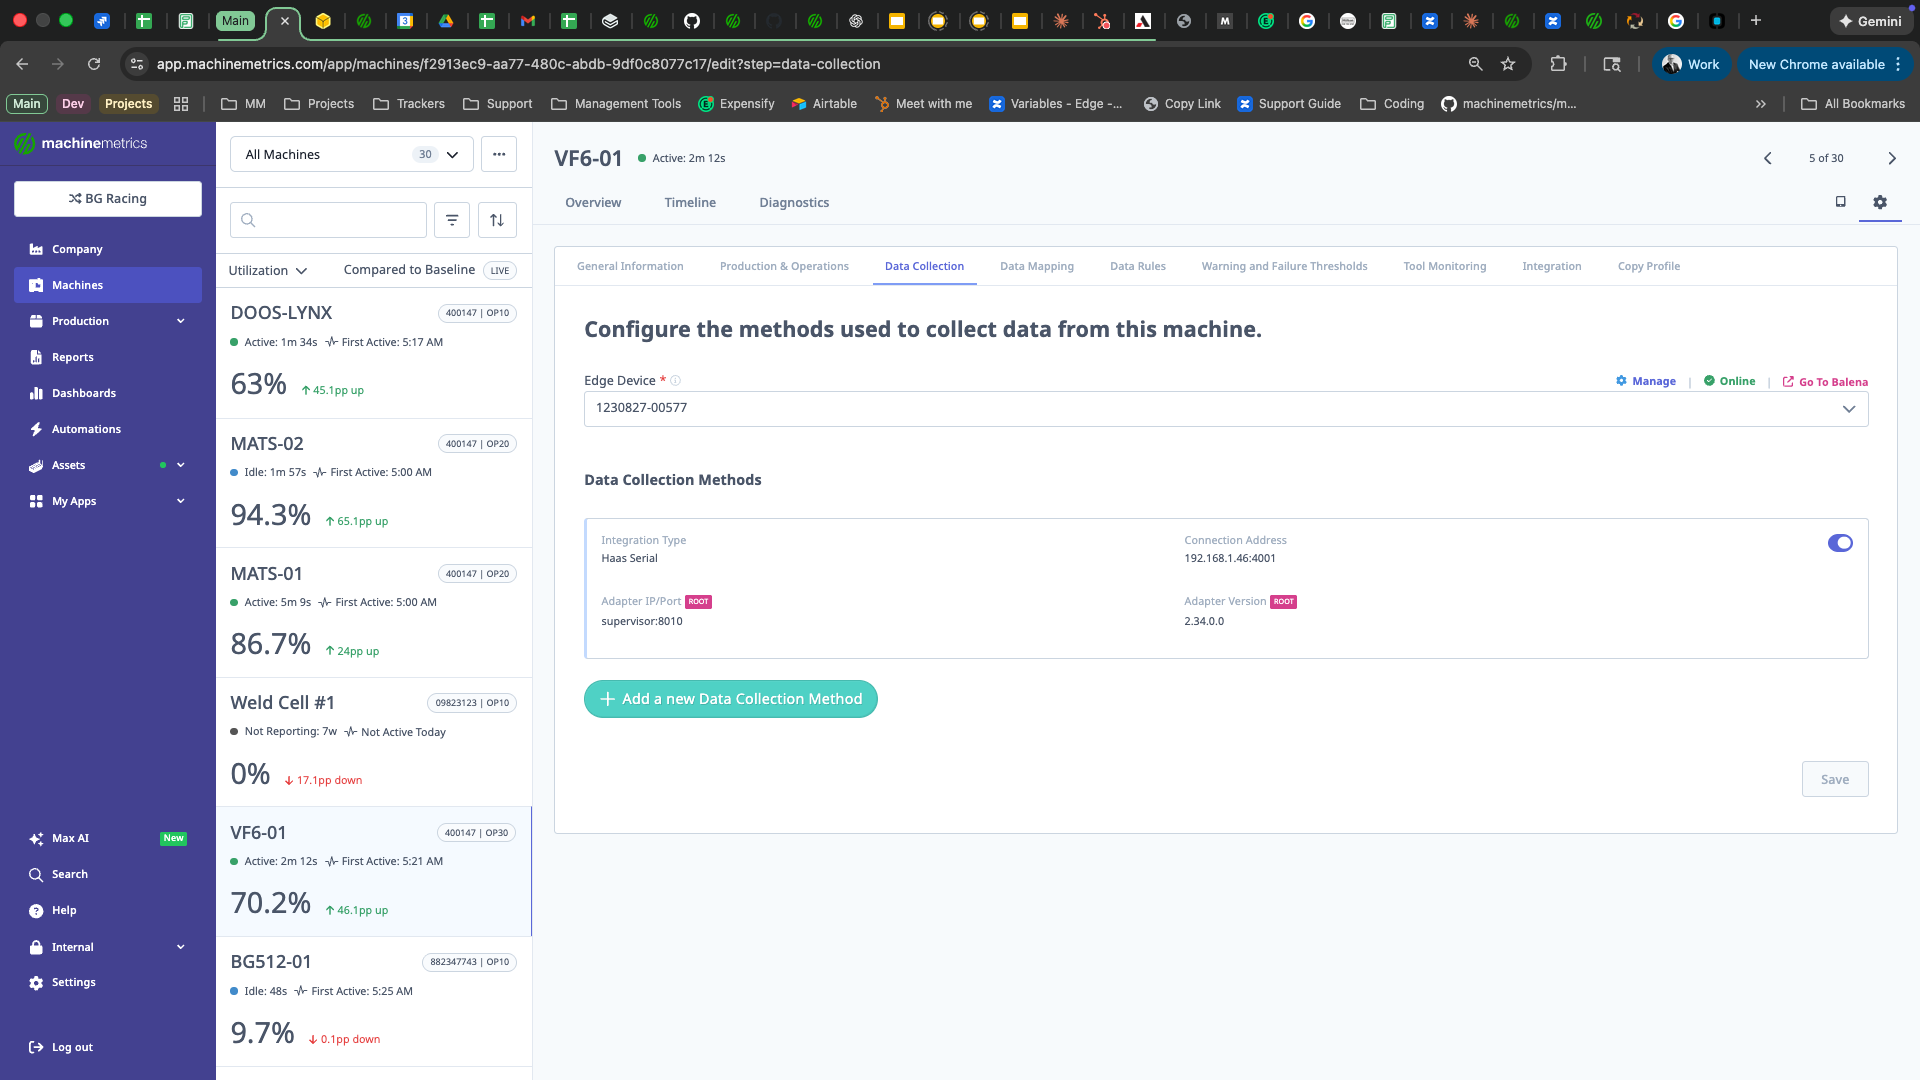Open Automations in the left sidebar
The height and width of the screenshot is (1080, 1920).
point(88,428)
